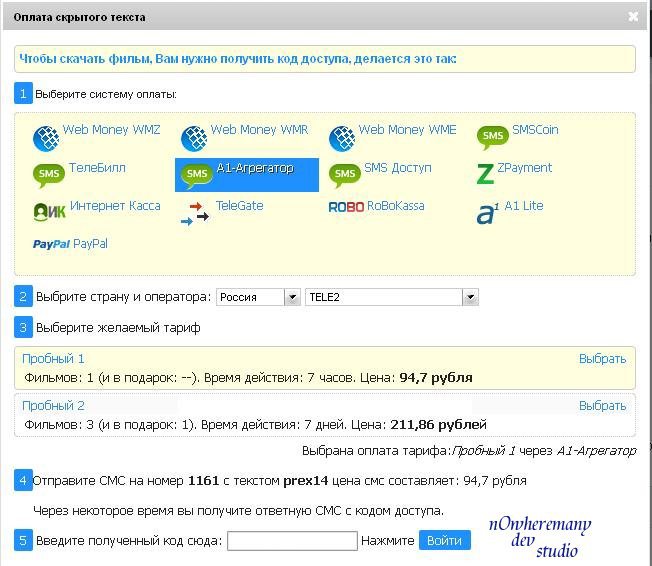The image size is (652, 566).
Task: Click Выбрать for Пробный 2 tariff
Action: pos(603,405)
